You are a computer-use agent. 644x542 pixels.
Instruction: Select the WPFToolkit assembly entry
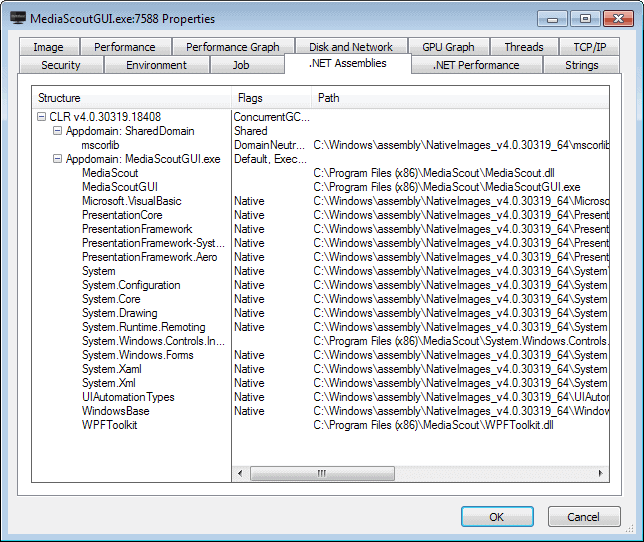(x=109, y=425)
